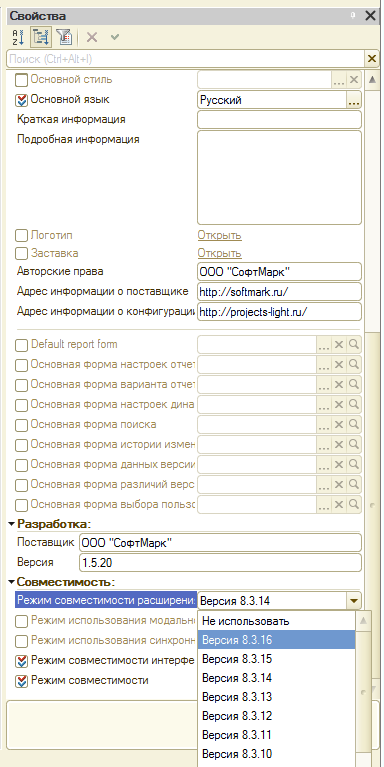384x767 pixels.
Task: Sort properties alphabetically with the AZ icon
Action: tap(18, 37)
